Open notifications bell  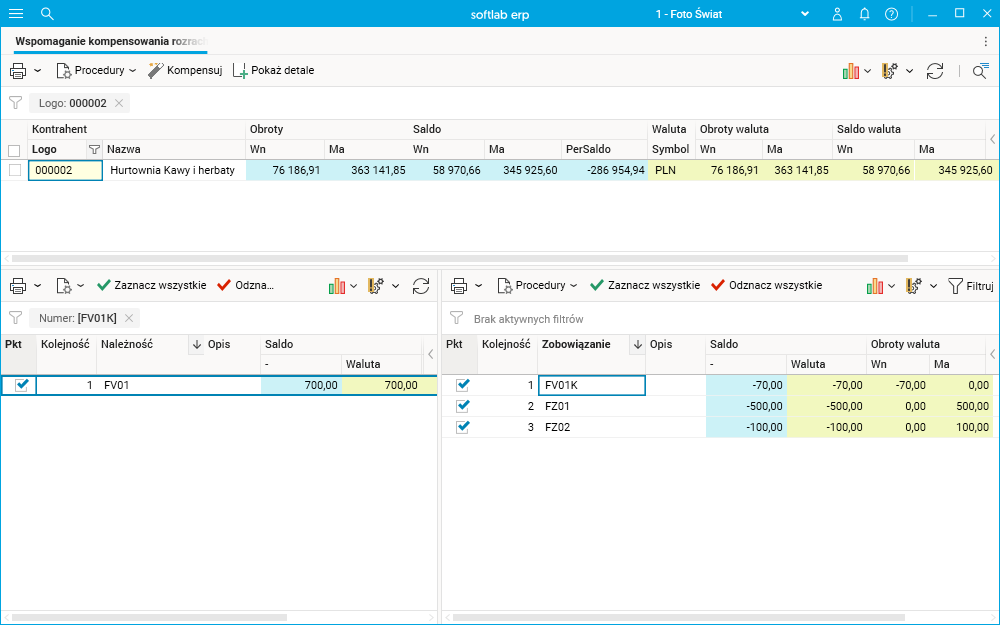(x=864, y=14)
